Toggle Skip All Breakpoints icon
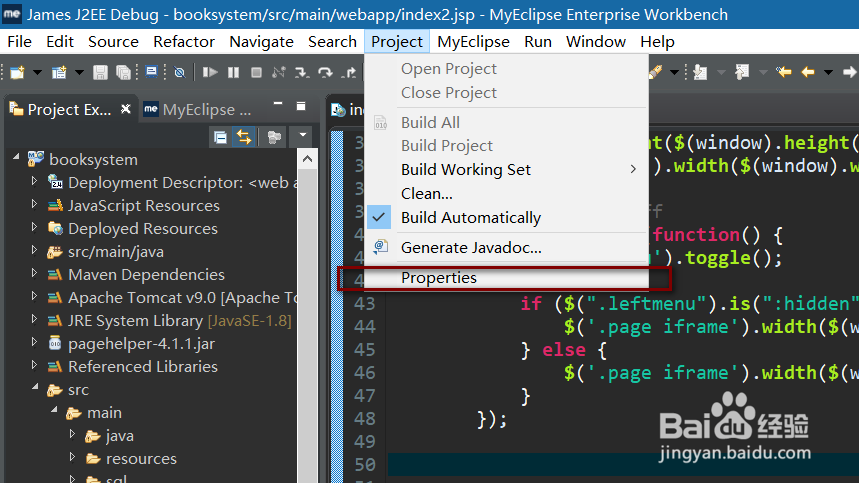This screenshot has height=483, width=859. (x=179, y=72)
